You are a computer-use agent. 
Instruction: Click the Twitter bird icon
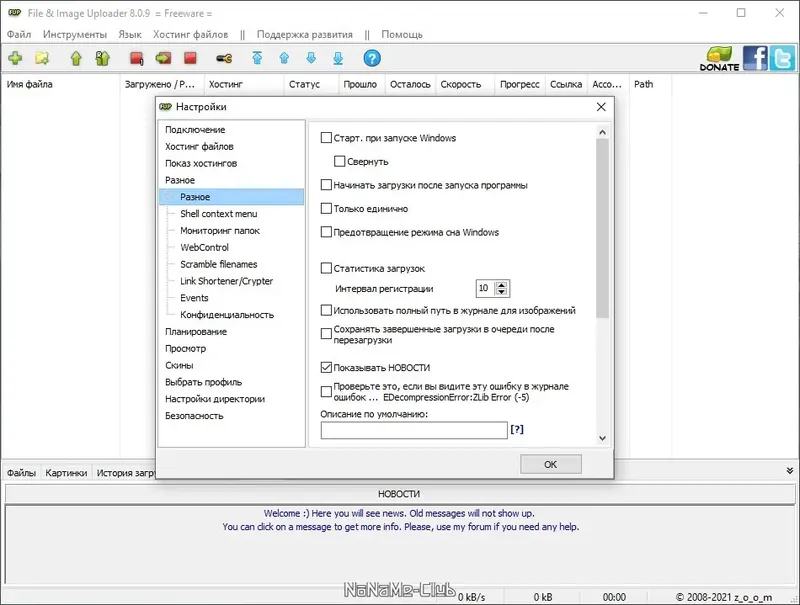[783, 58]
